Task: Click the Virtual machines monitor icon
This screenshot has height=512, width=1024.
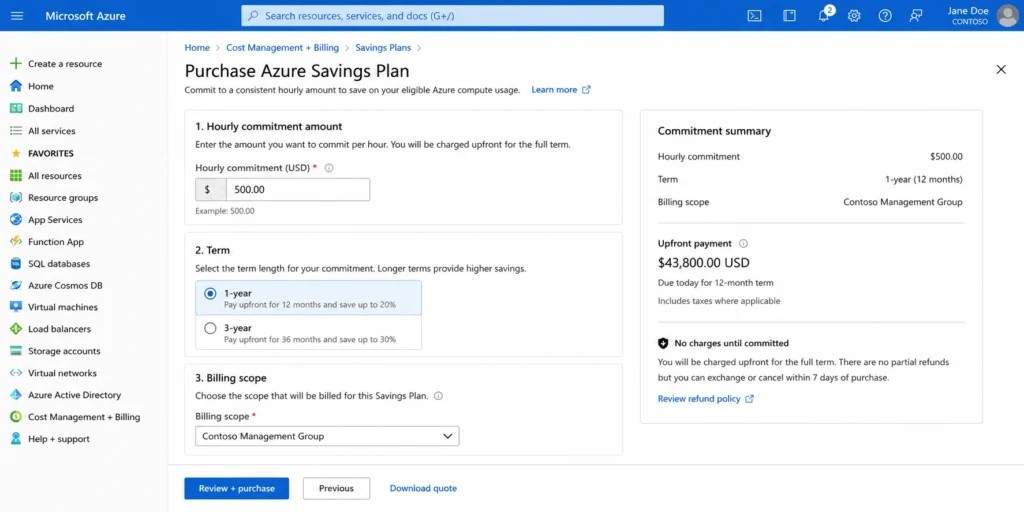Action: point(16,307)
